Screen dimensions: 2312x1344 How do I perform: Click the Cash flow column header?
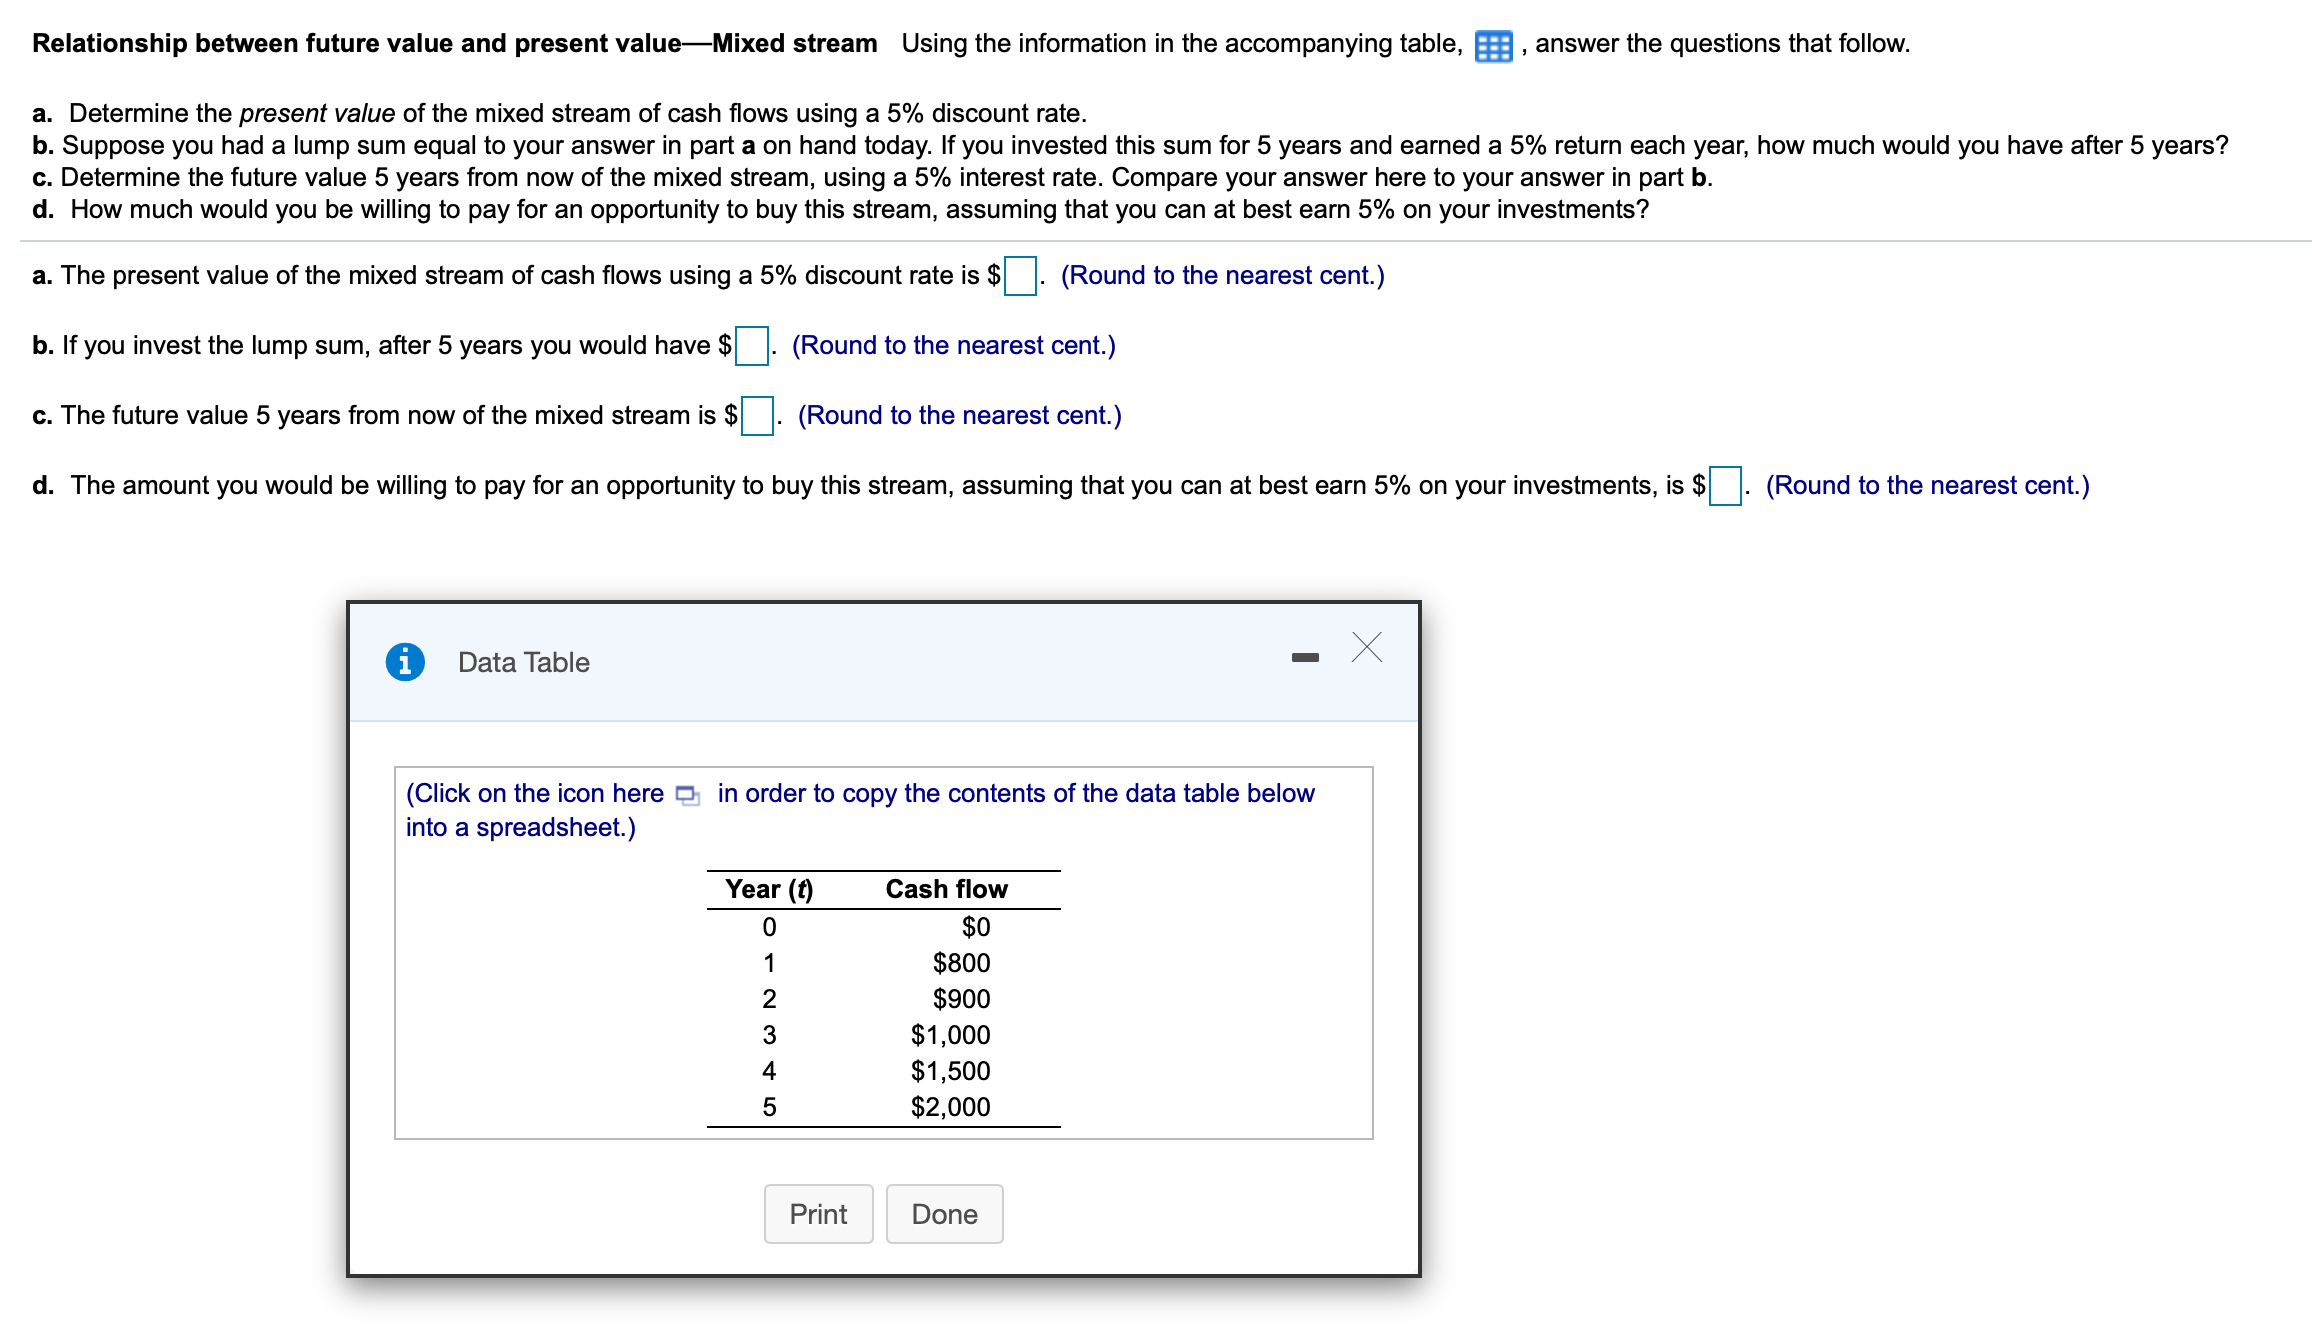(946, 889)
